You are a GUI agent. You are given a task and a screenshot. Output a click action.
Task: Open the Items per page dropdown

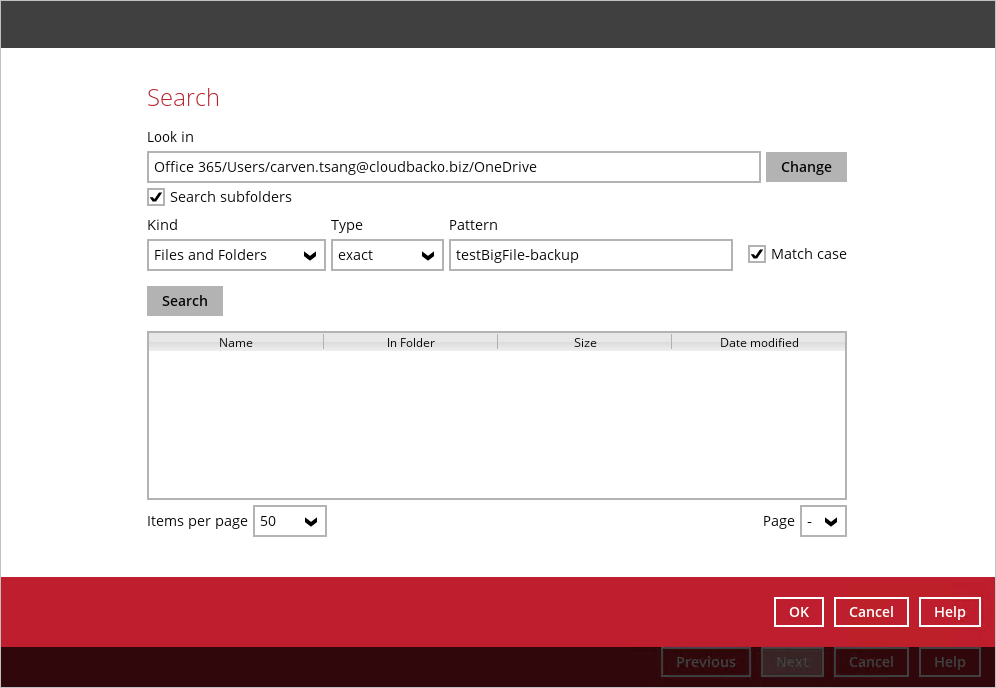tap(290, 521)
